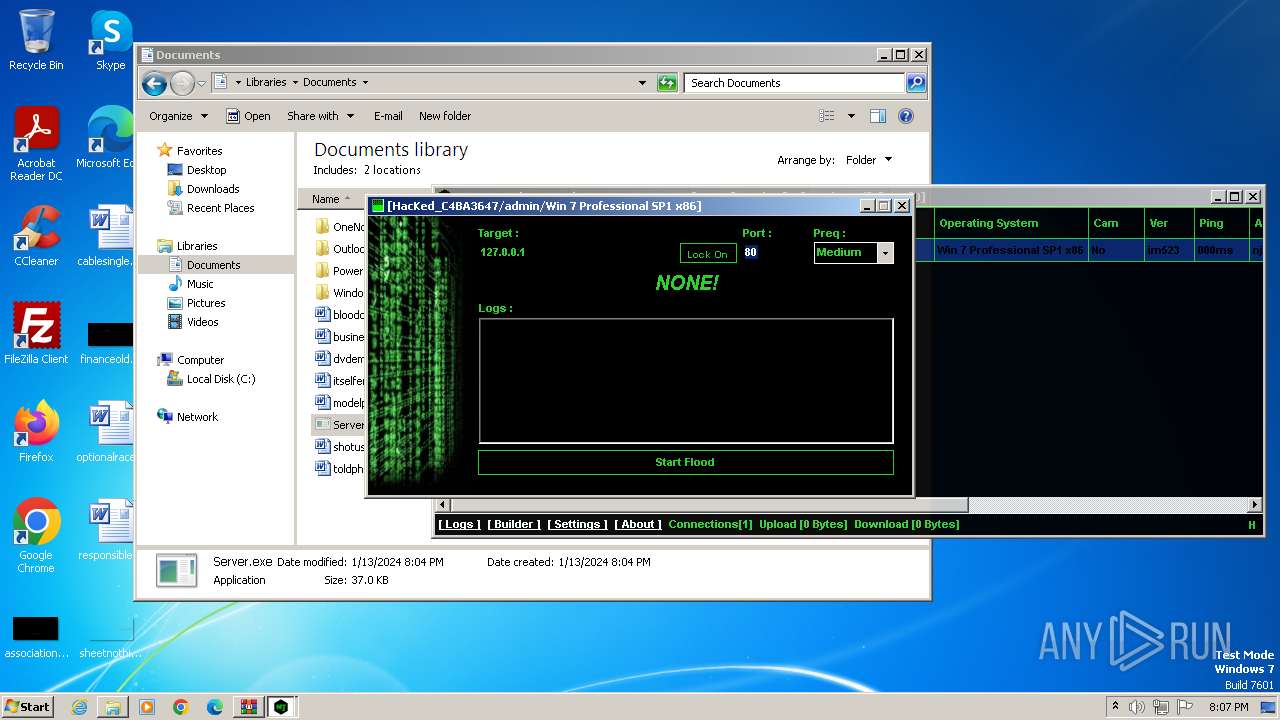Click the Port field showing 80
The width and height of the screenshot is (1280, 720).
[751, 252]
